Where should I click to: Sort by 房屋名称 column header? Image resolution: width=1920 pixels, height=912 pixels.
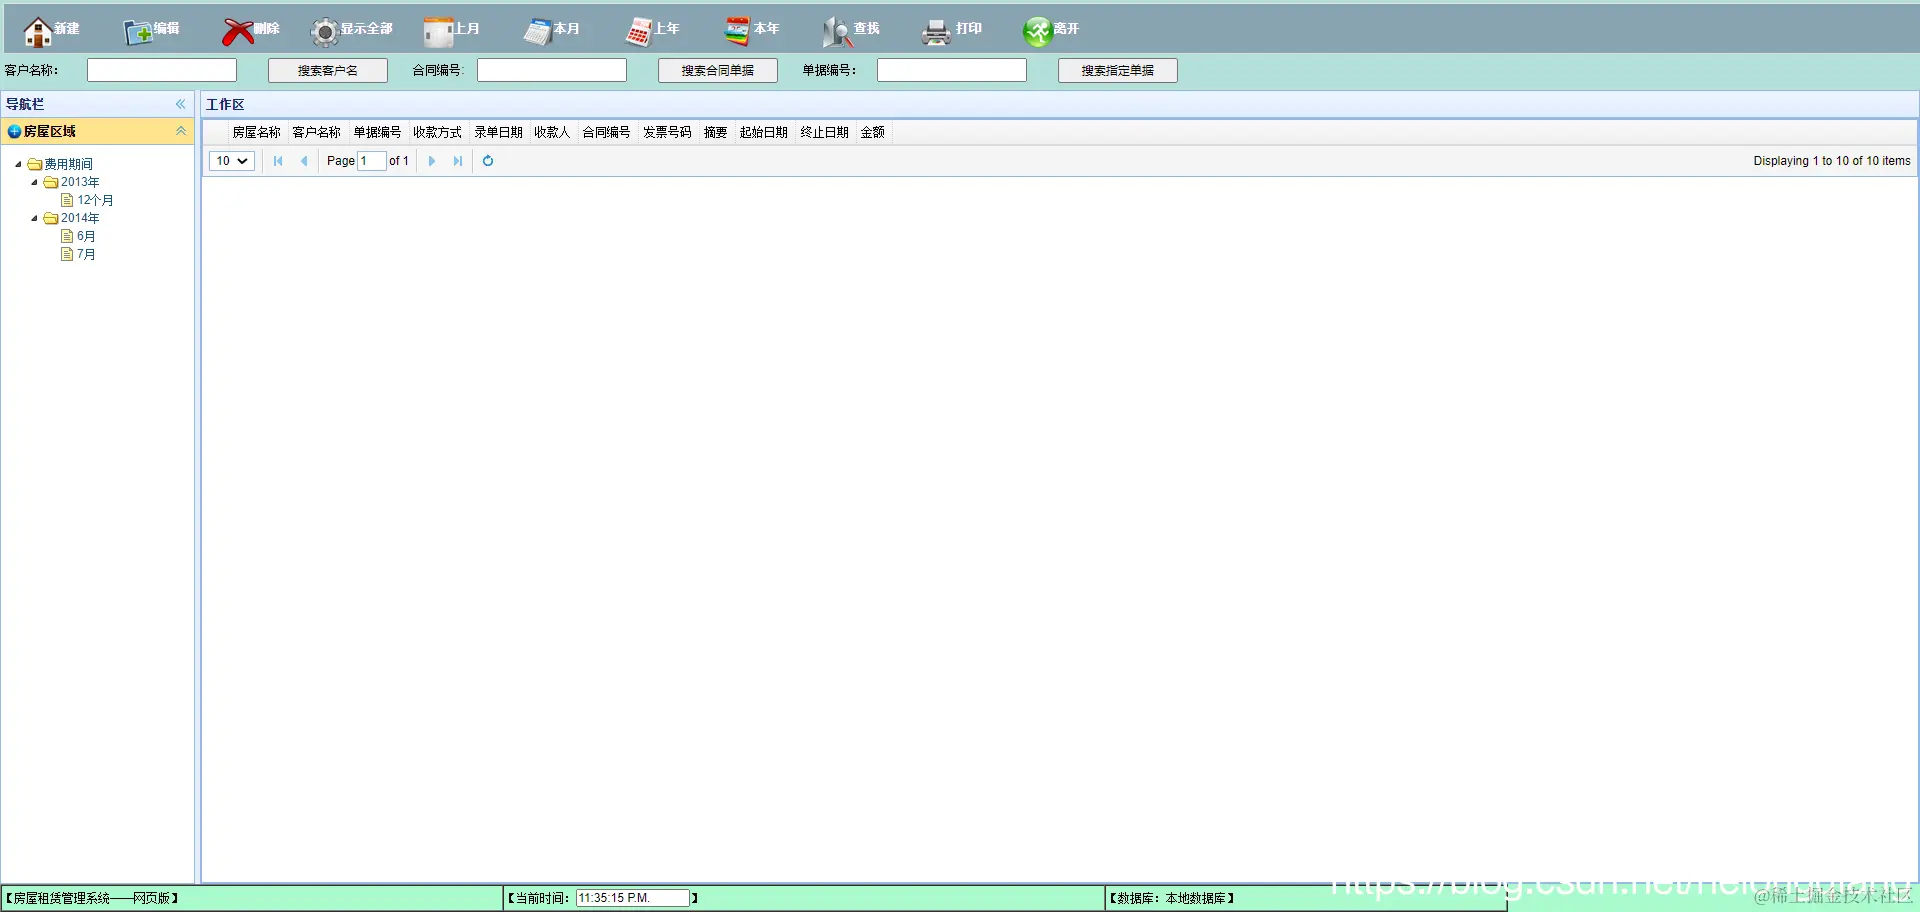[256, 132]
